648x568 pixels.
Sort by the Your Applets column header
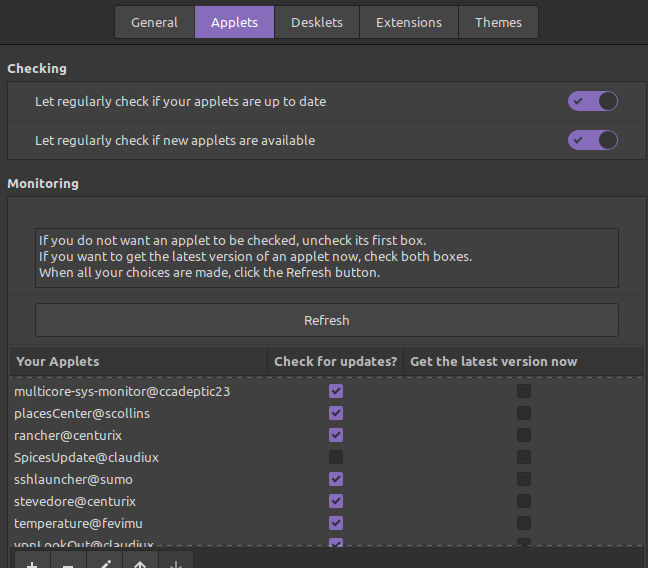tap(139, 362)
